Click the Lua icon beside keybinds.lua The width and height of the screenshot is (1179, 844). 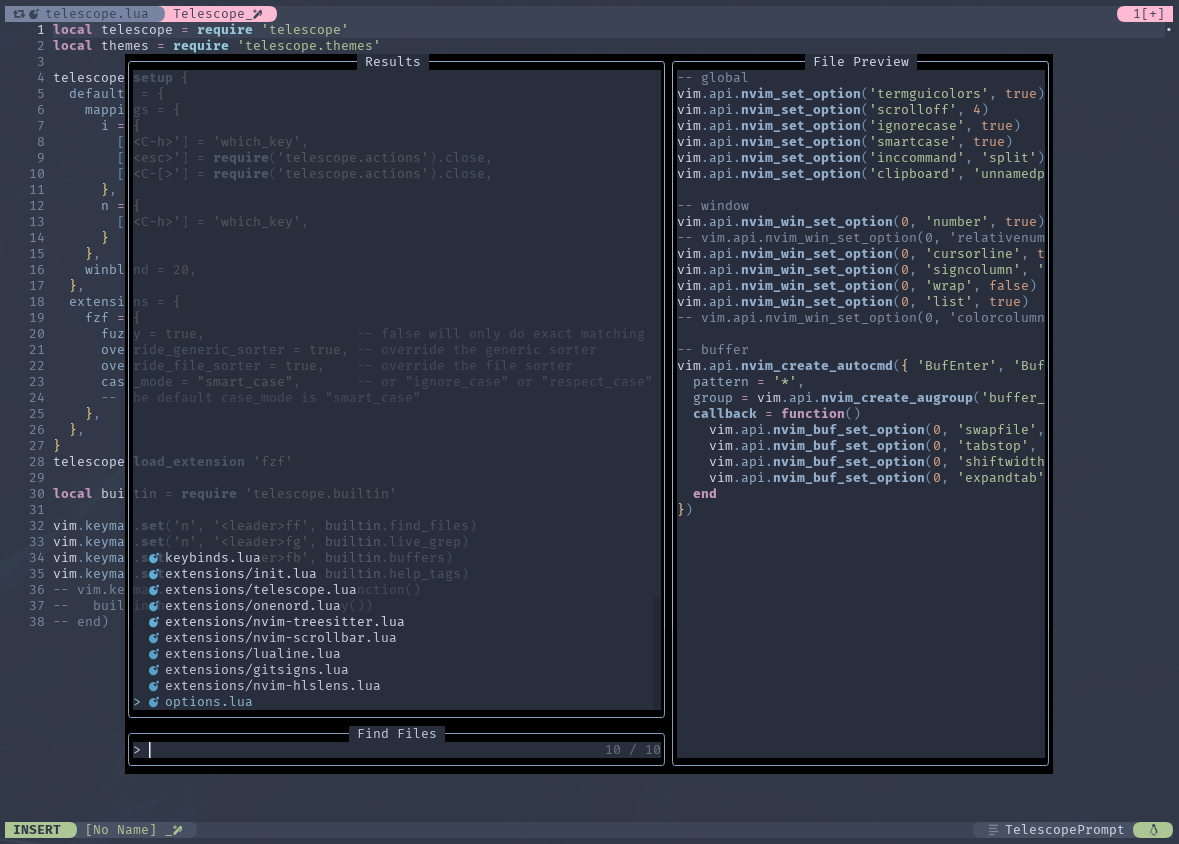(x=153, y=557)
